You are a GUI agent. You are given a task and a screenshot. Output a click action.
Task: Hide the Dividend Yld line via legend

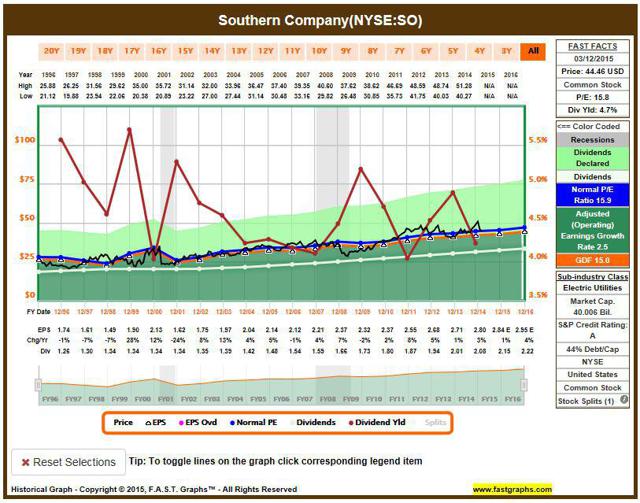377,423
